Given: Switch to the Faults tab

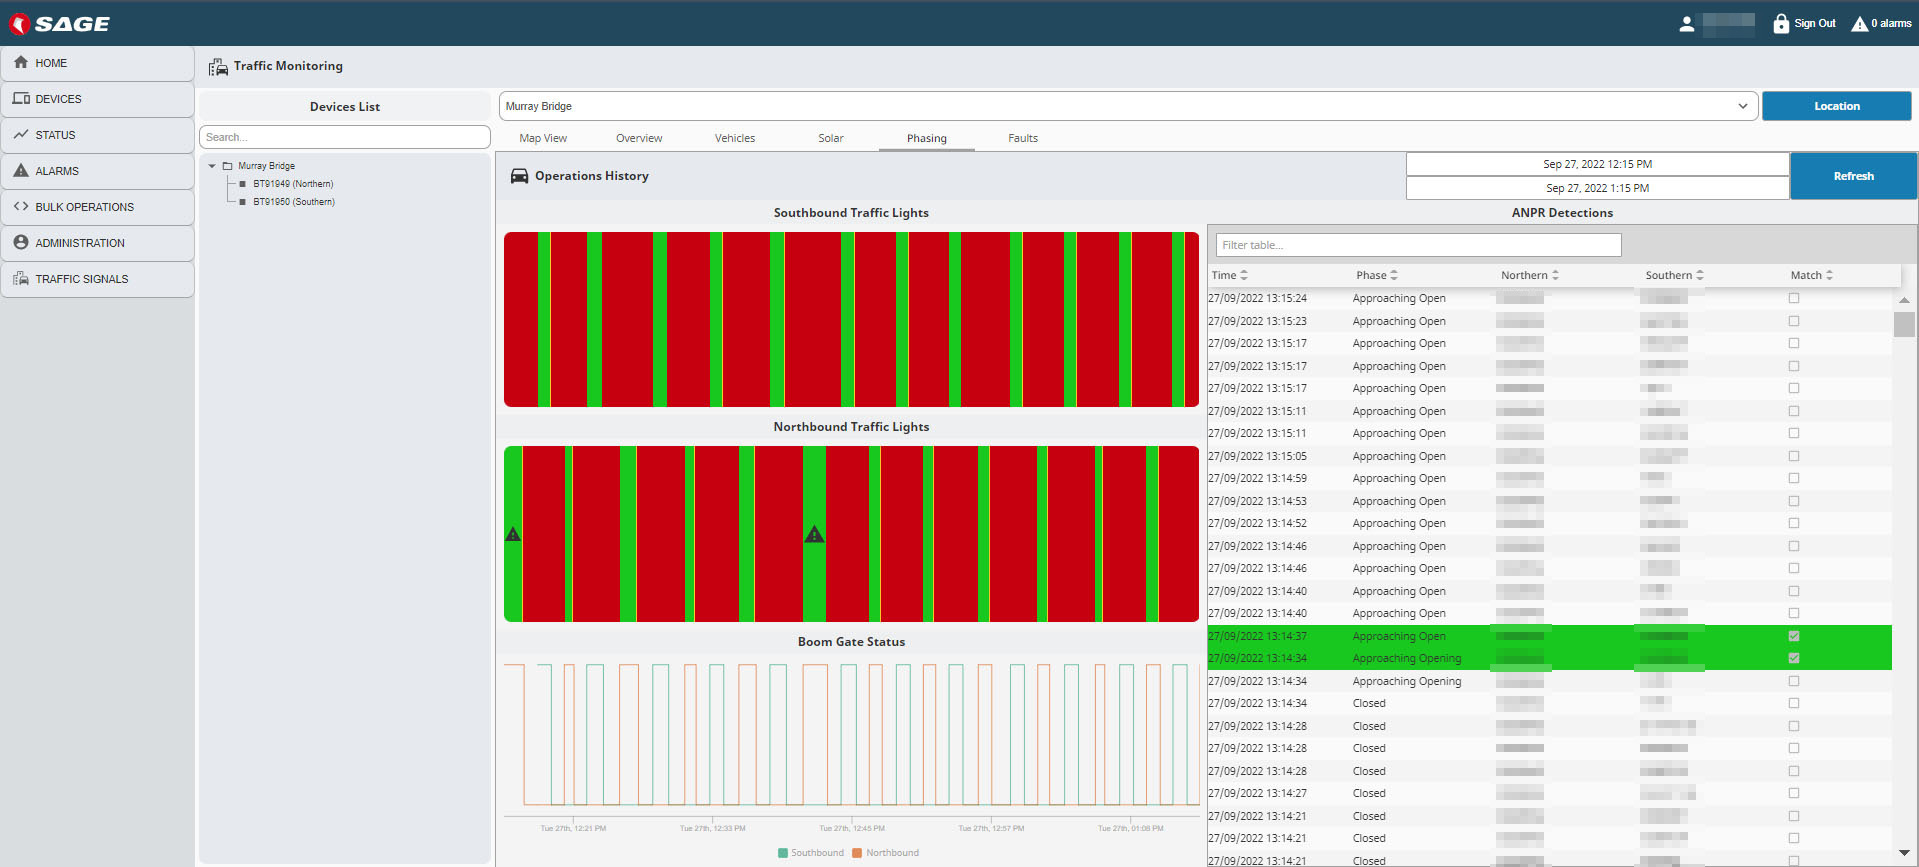Looking at the screenshot, I should pos(1022,138).
